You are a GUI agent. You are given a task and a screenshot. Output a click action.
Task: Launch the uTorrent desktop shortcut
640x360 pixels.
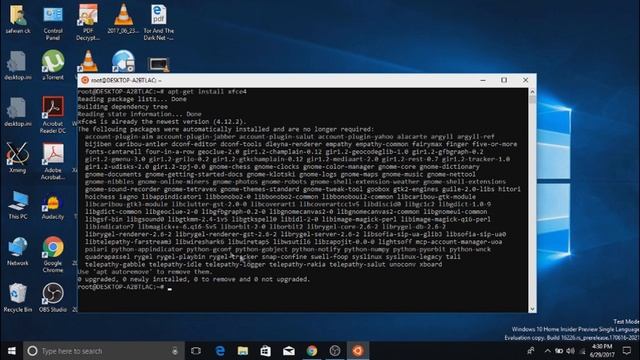pos(53,64)
